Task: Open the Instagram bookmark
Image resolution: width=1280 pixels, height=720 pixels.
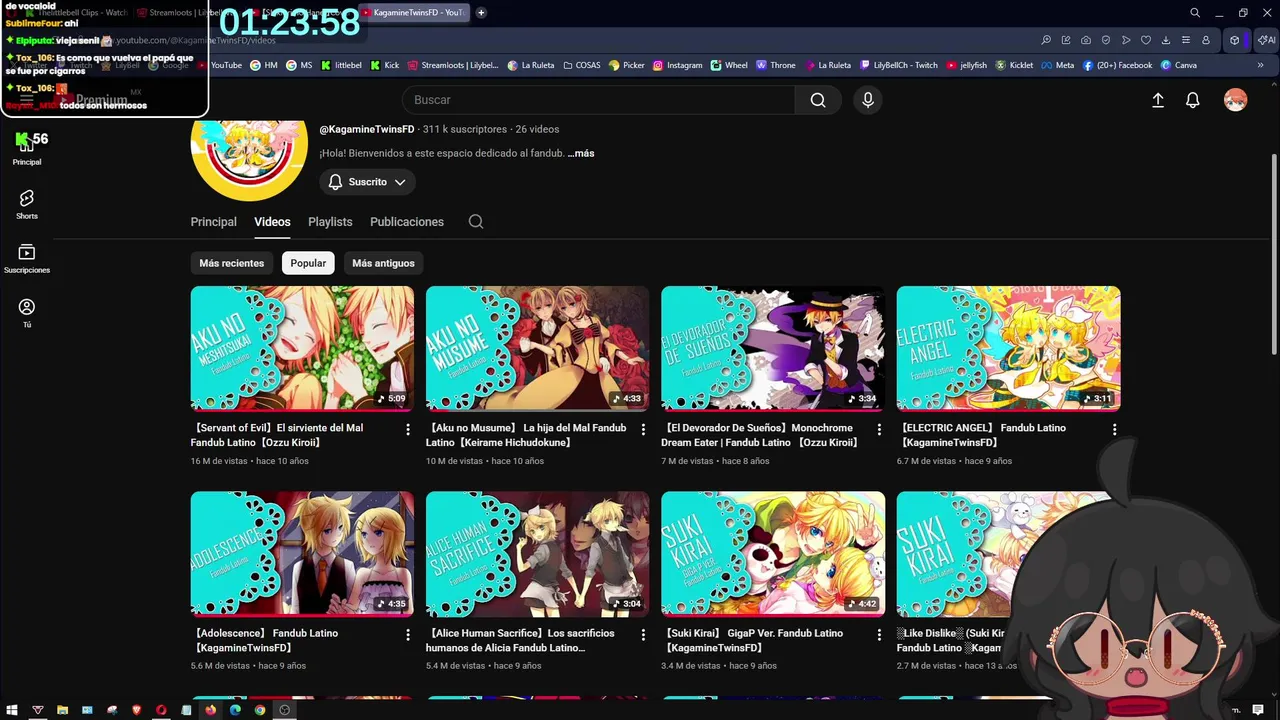Action: [677, 65]
